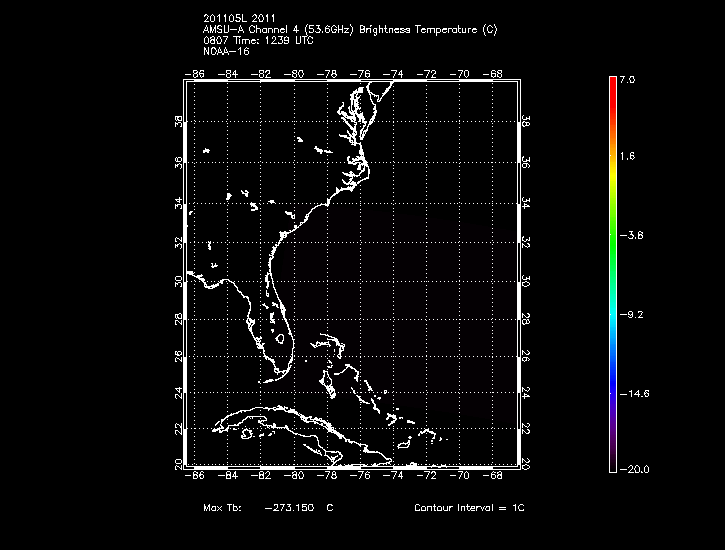The width and height of the screenshot is (725, 550).
Task: Click the AMSU-A Channel 4 title text
Action: click(349, 30)
